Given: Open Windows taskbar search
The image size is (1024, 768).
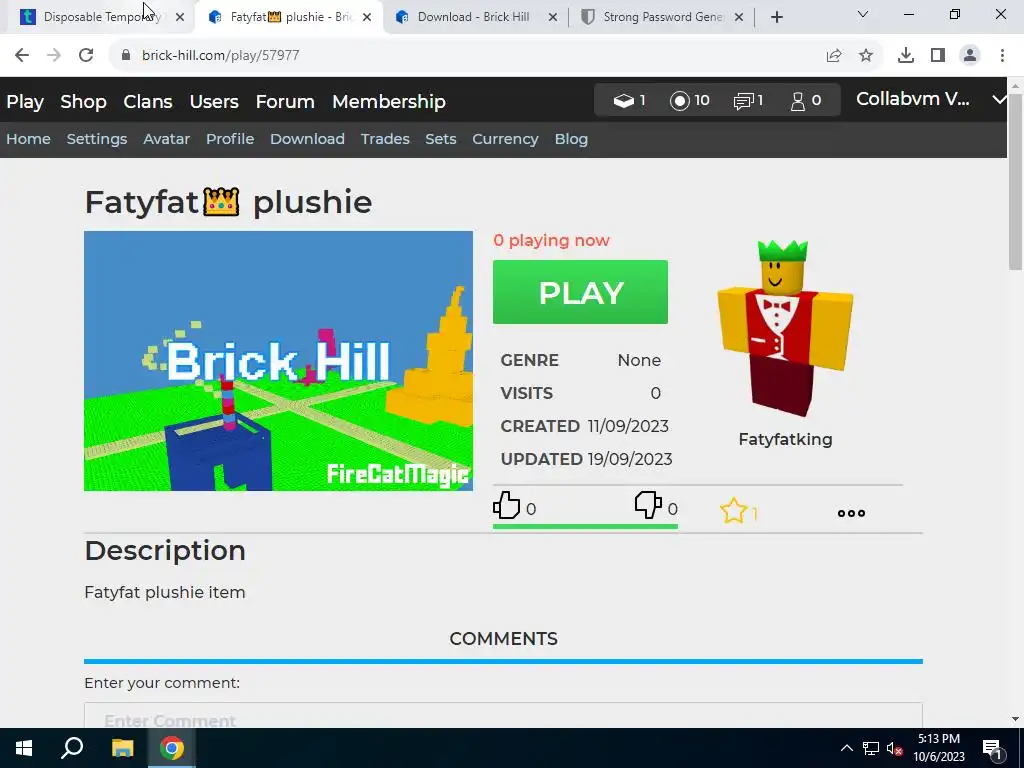Looking at the screenshot, I should pyautogui.click(x=72, y=748).
